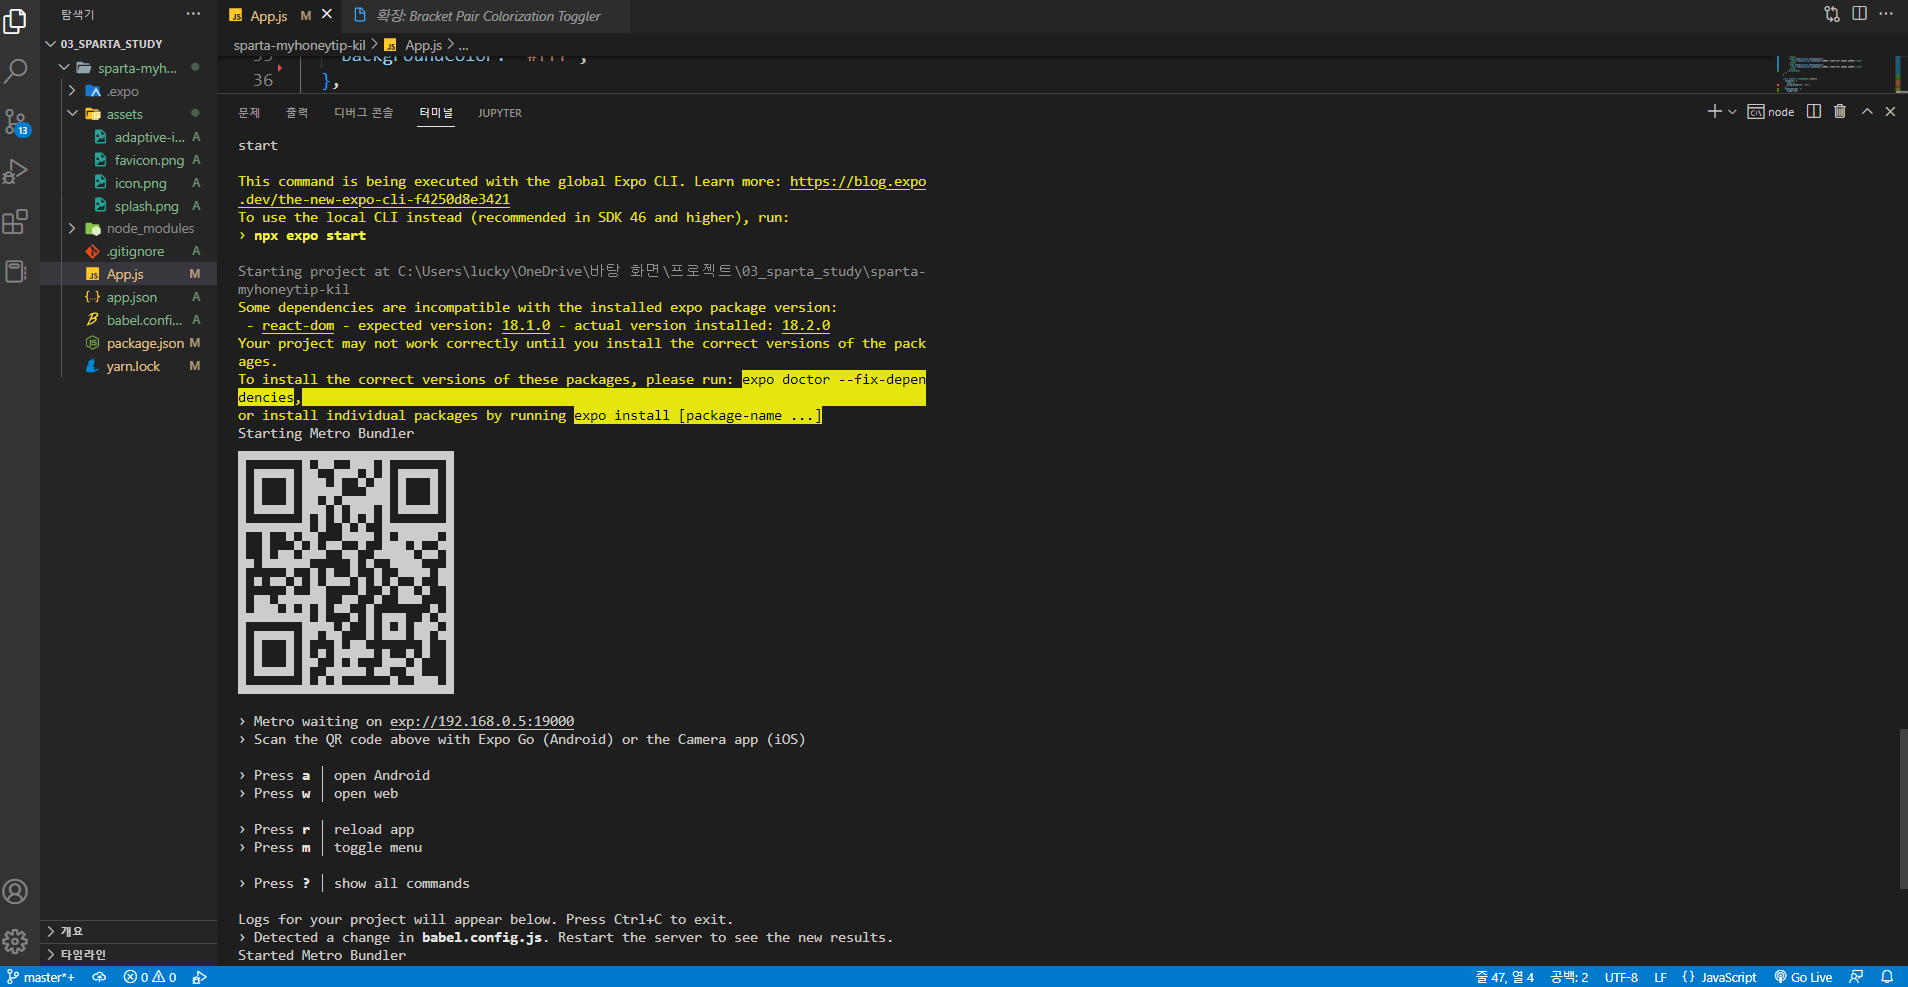Expand the .expo folder

click(128, 91)
